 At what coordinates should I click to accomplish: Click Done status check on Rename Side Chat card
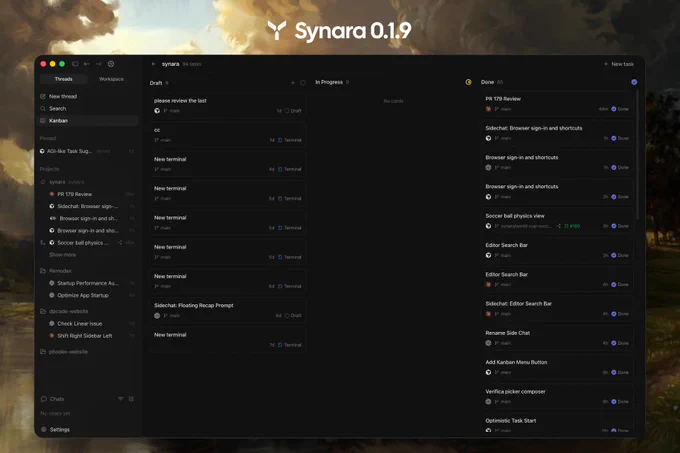coord(614,343)
